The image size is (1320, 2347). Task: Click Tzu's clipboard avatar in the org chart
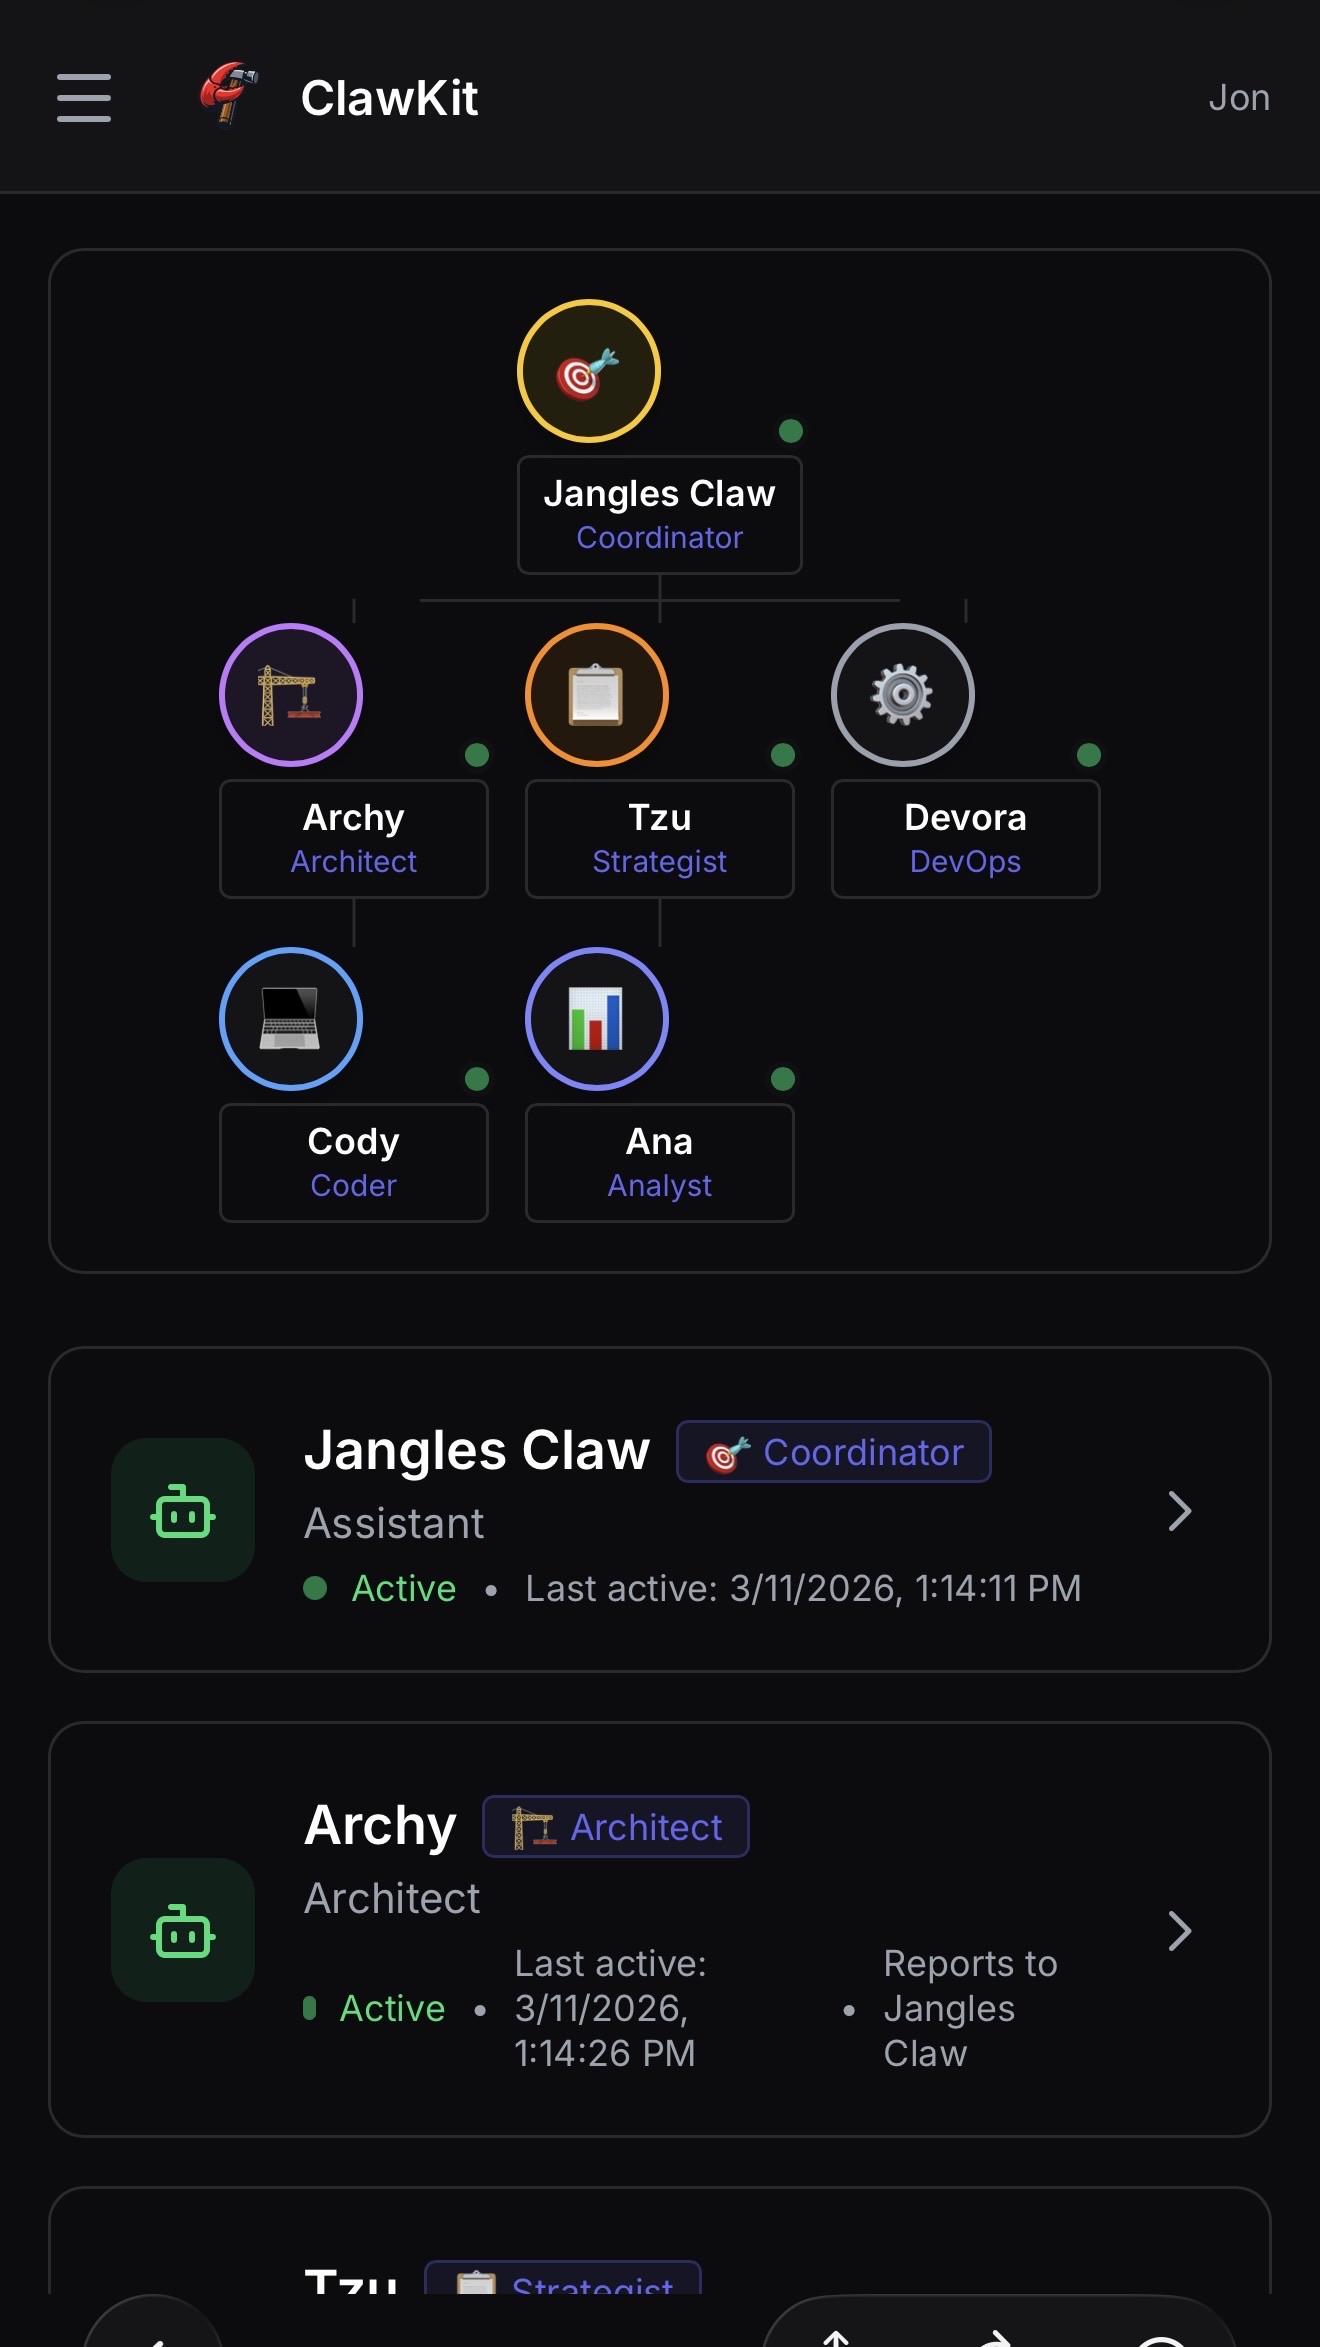coord(597,695)
